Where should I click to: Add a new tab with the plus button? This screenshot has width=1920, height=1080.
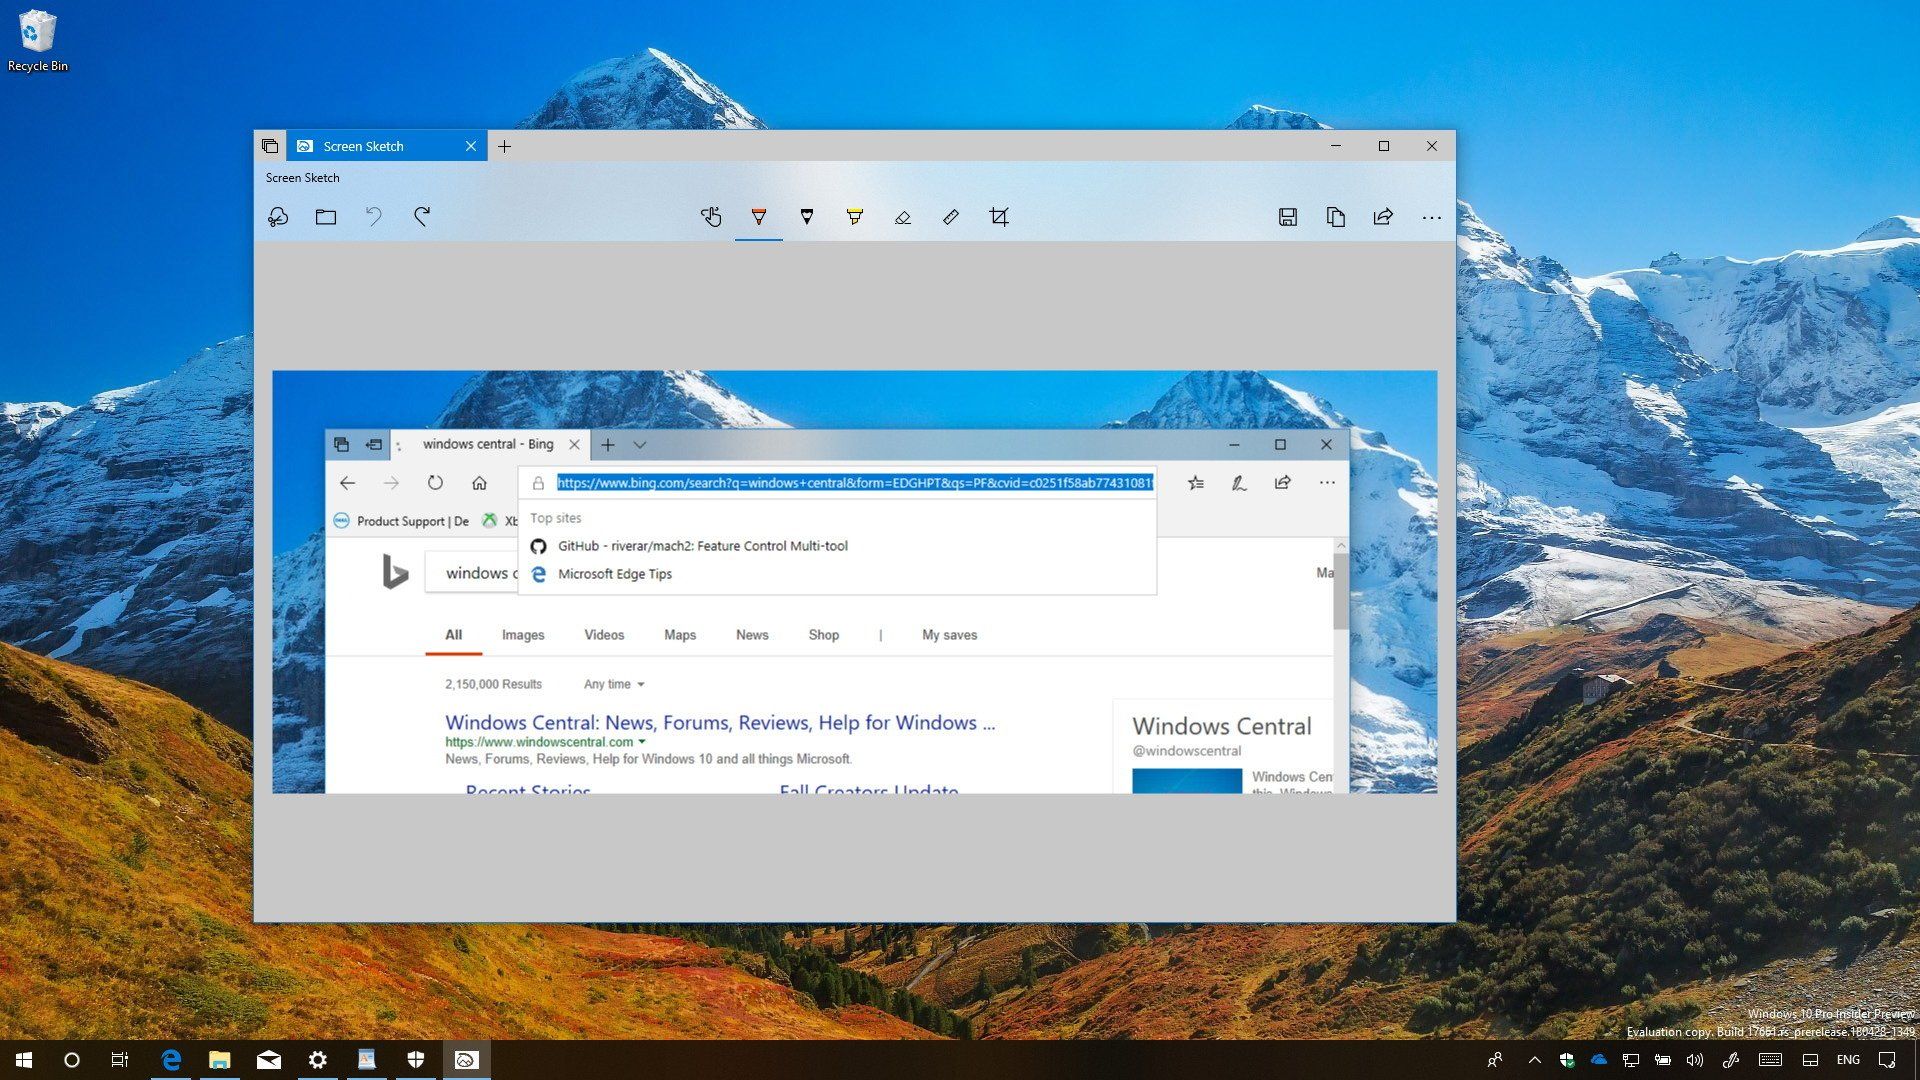(x=505, y=146)
